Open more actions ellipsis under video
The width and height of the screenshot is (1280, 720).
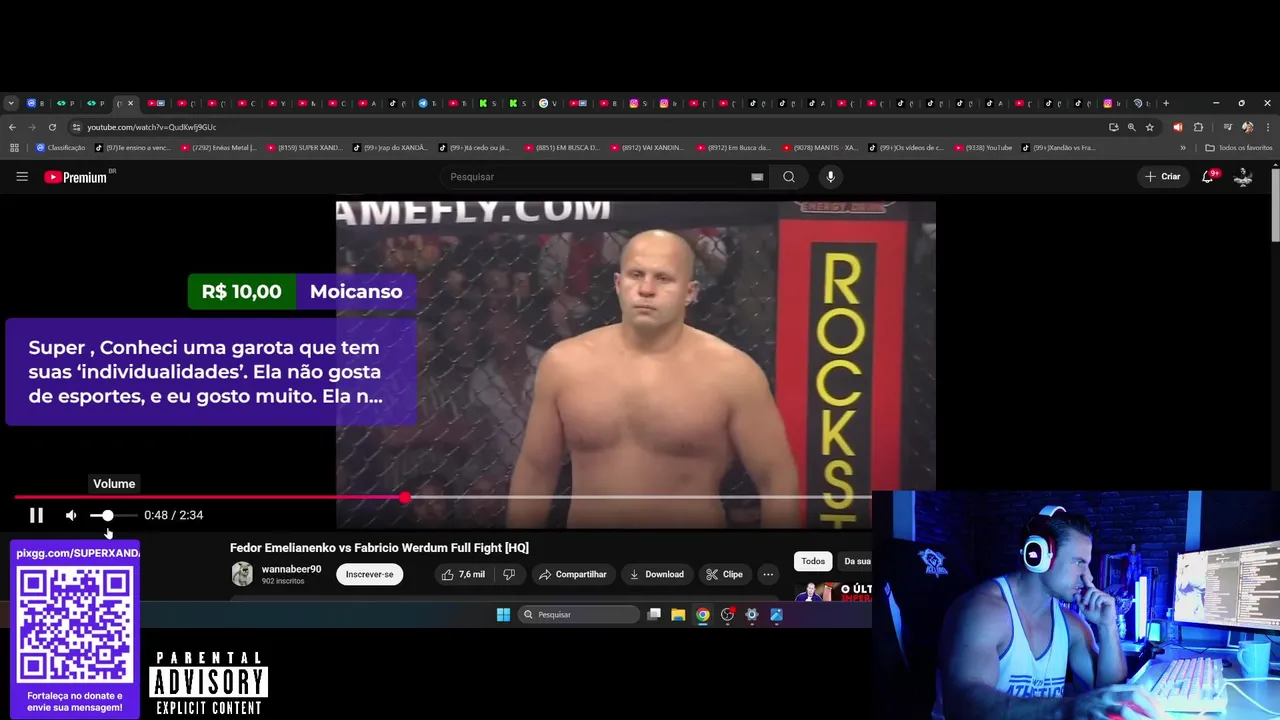tap(768, 574)
